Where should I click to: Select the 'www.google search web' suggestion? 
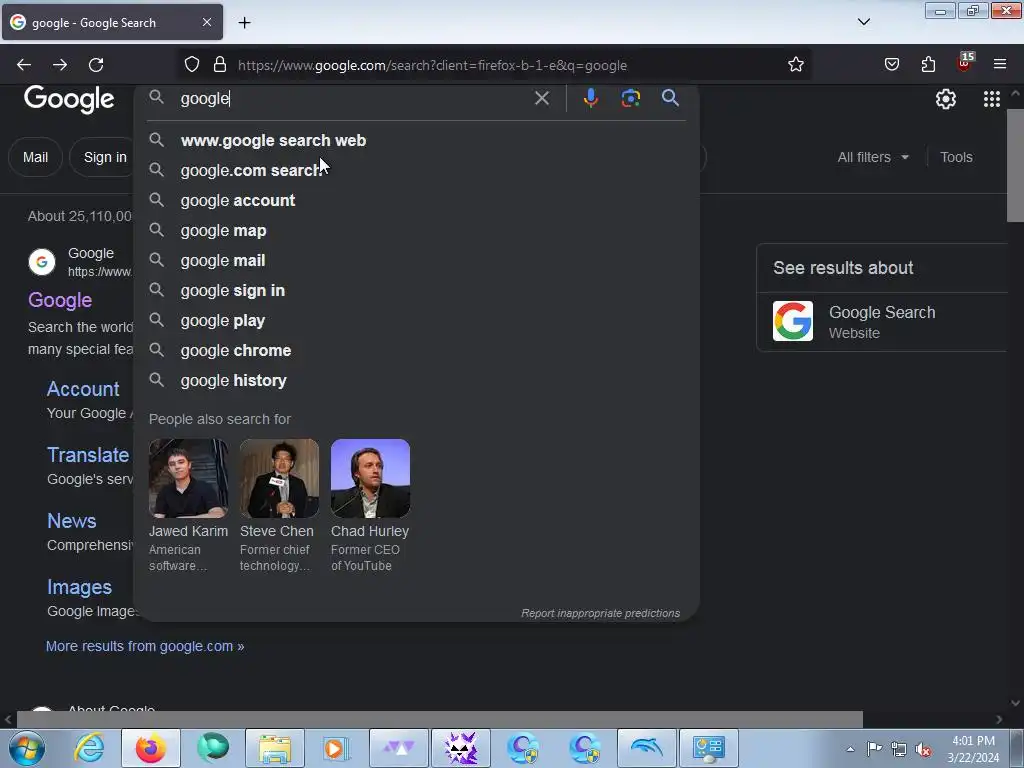coord(416,140)
